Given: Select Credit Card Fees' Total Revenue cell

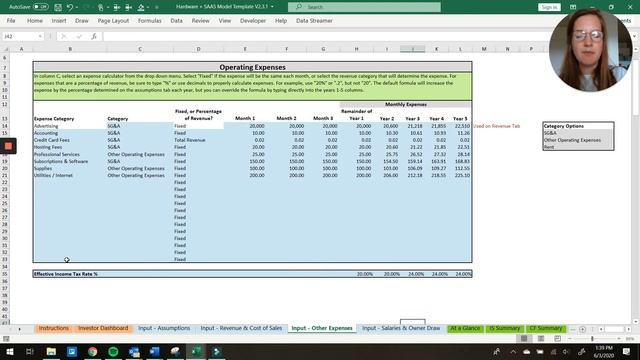Looking at the screenshot, I should [198, 140].
